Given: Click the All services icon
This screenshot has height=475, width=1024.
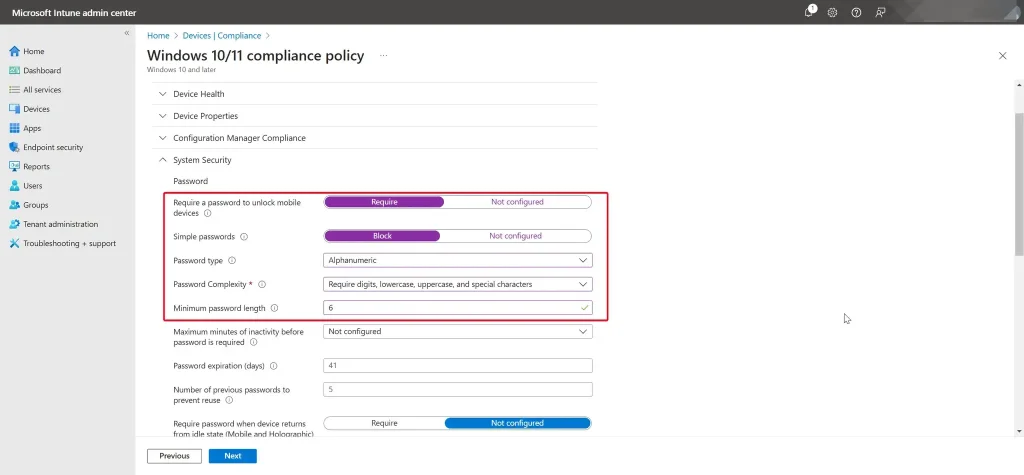Looking at the screenshot, I should pos(14,90).
